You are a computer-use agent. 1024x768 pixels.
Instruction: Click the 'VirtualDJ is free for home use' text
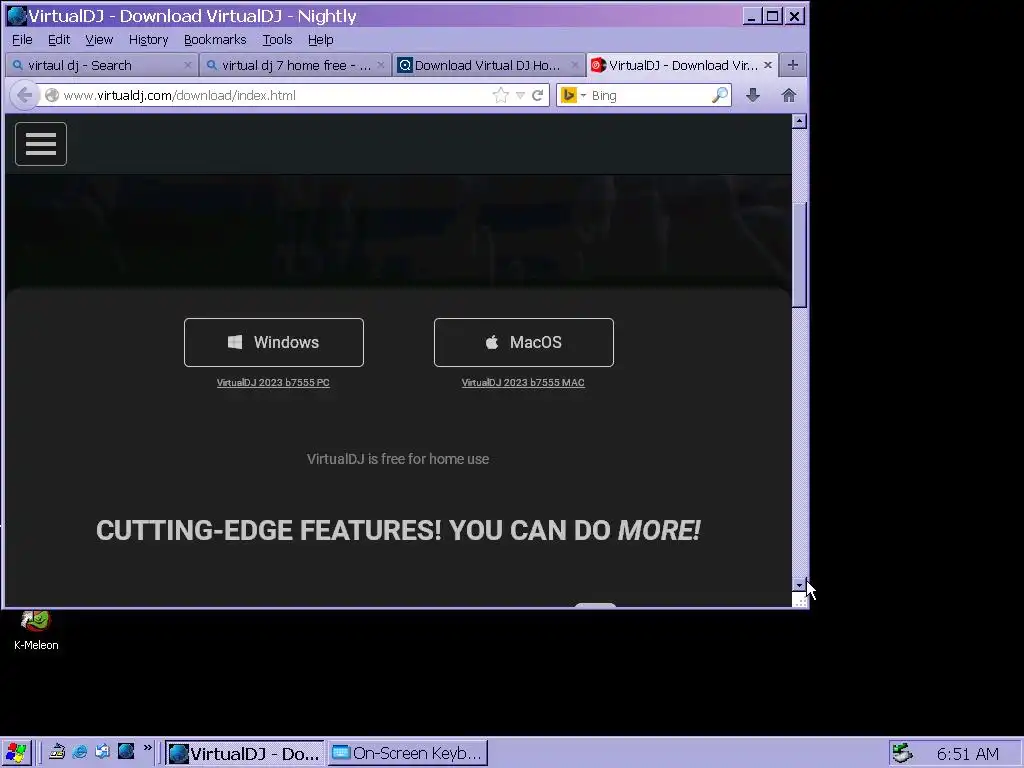click(398, 459)
